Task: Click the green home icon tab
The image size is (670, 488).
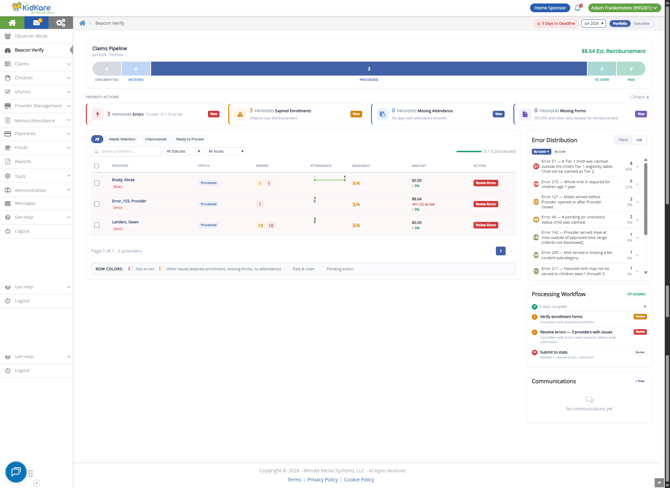Action: tap(12, 23)
